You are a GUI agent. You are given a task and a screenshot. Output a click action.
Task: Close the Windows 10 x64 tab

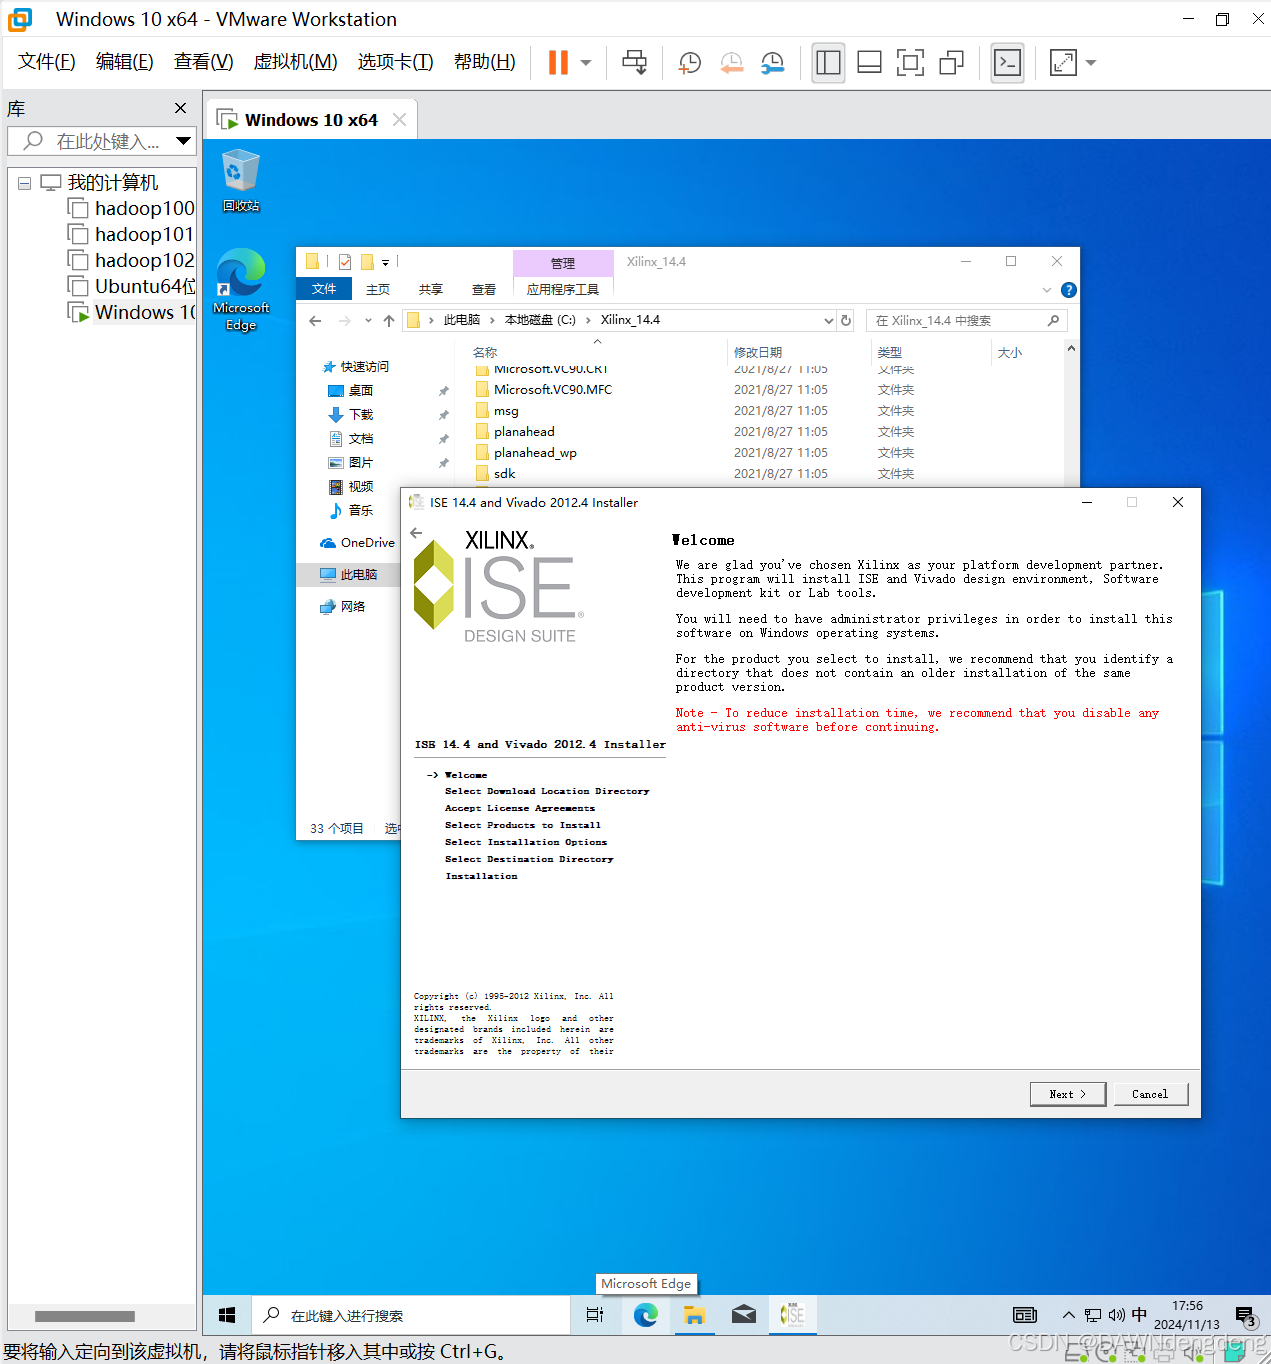pyautogui.click(x=399, y=120)
